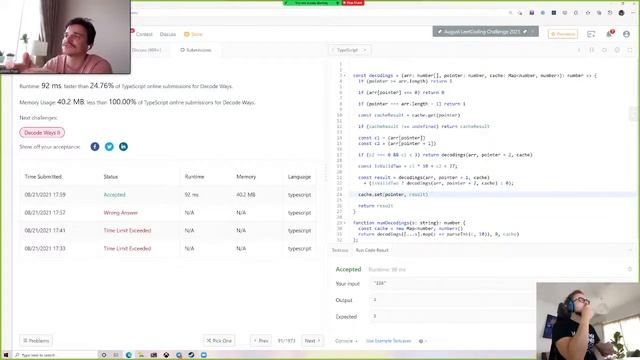Click the Your input testcase field
The width and height of the screenshot is (640, 360).
pos(453,283)
